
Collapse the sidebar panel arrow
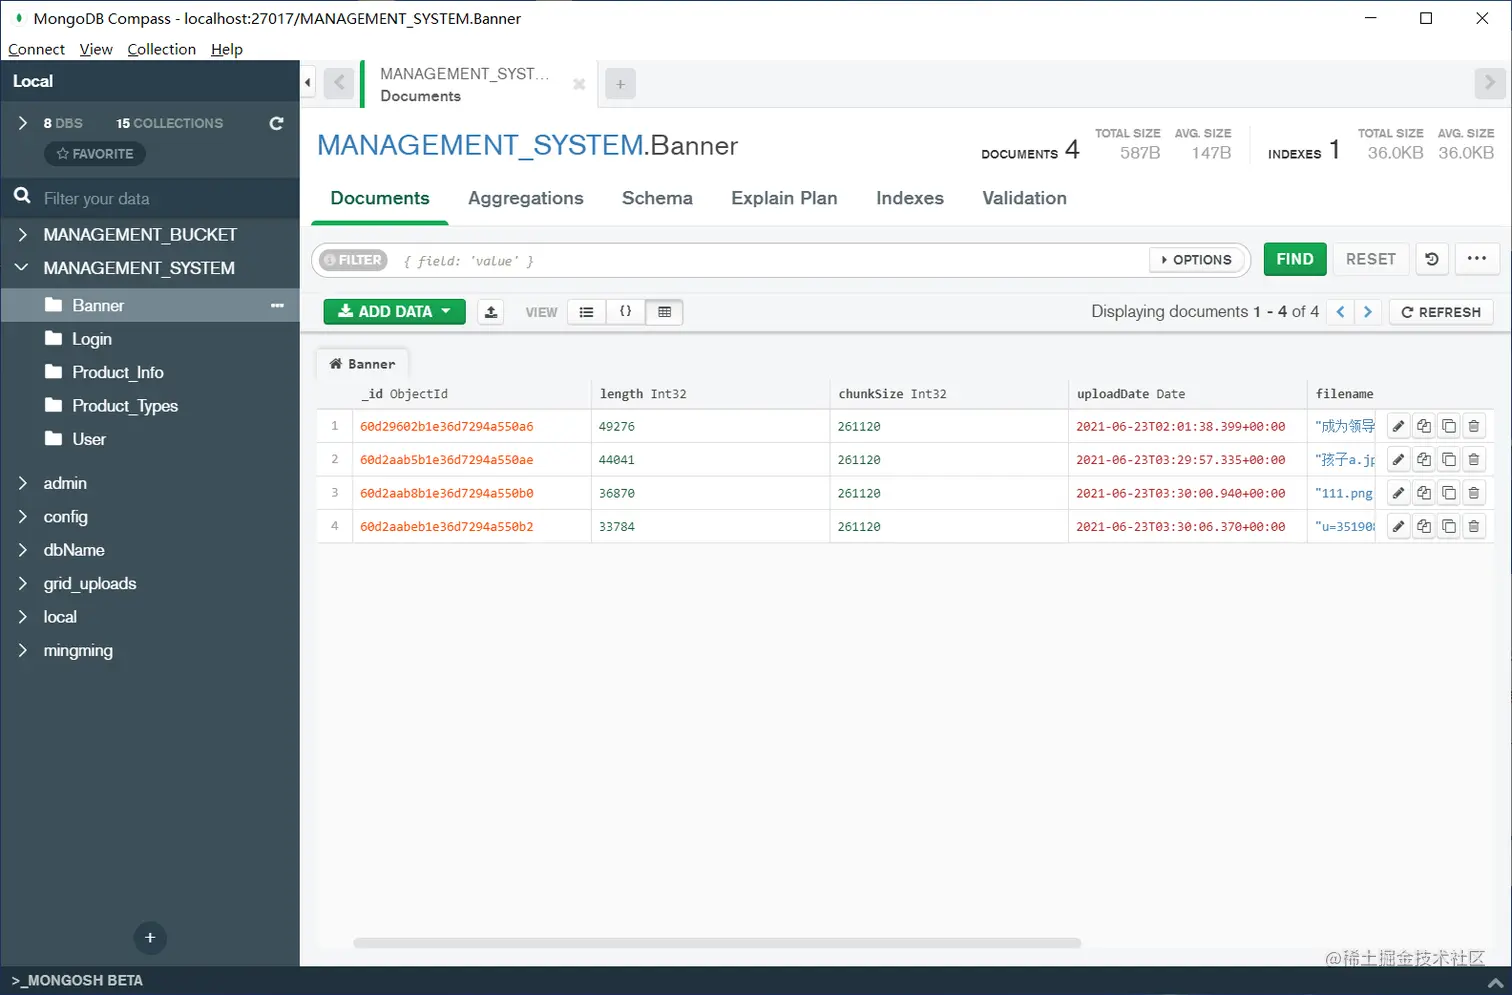(308, 82)
